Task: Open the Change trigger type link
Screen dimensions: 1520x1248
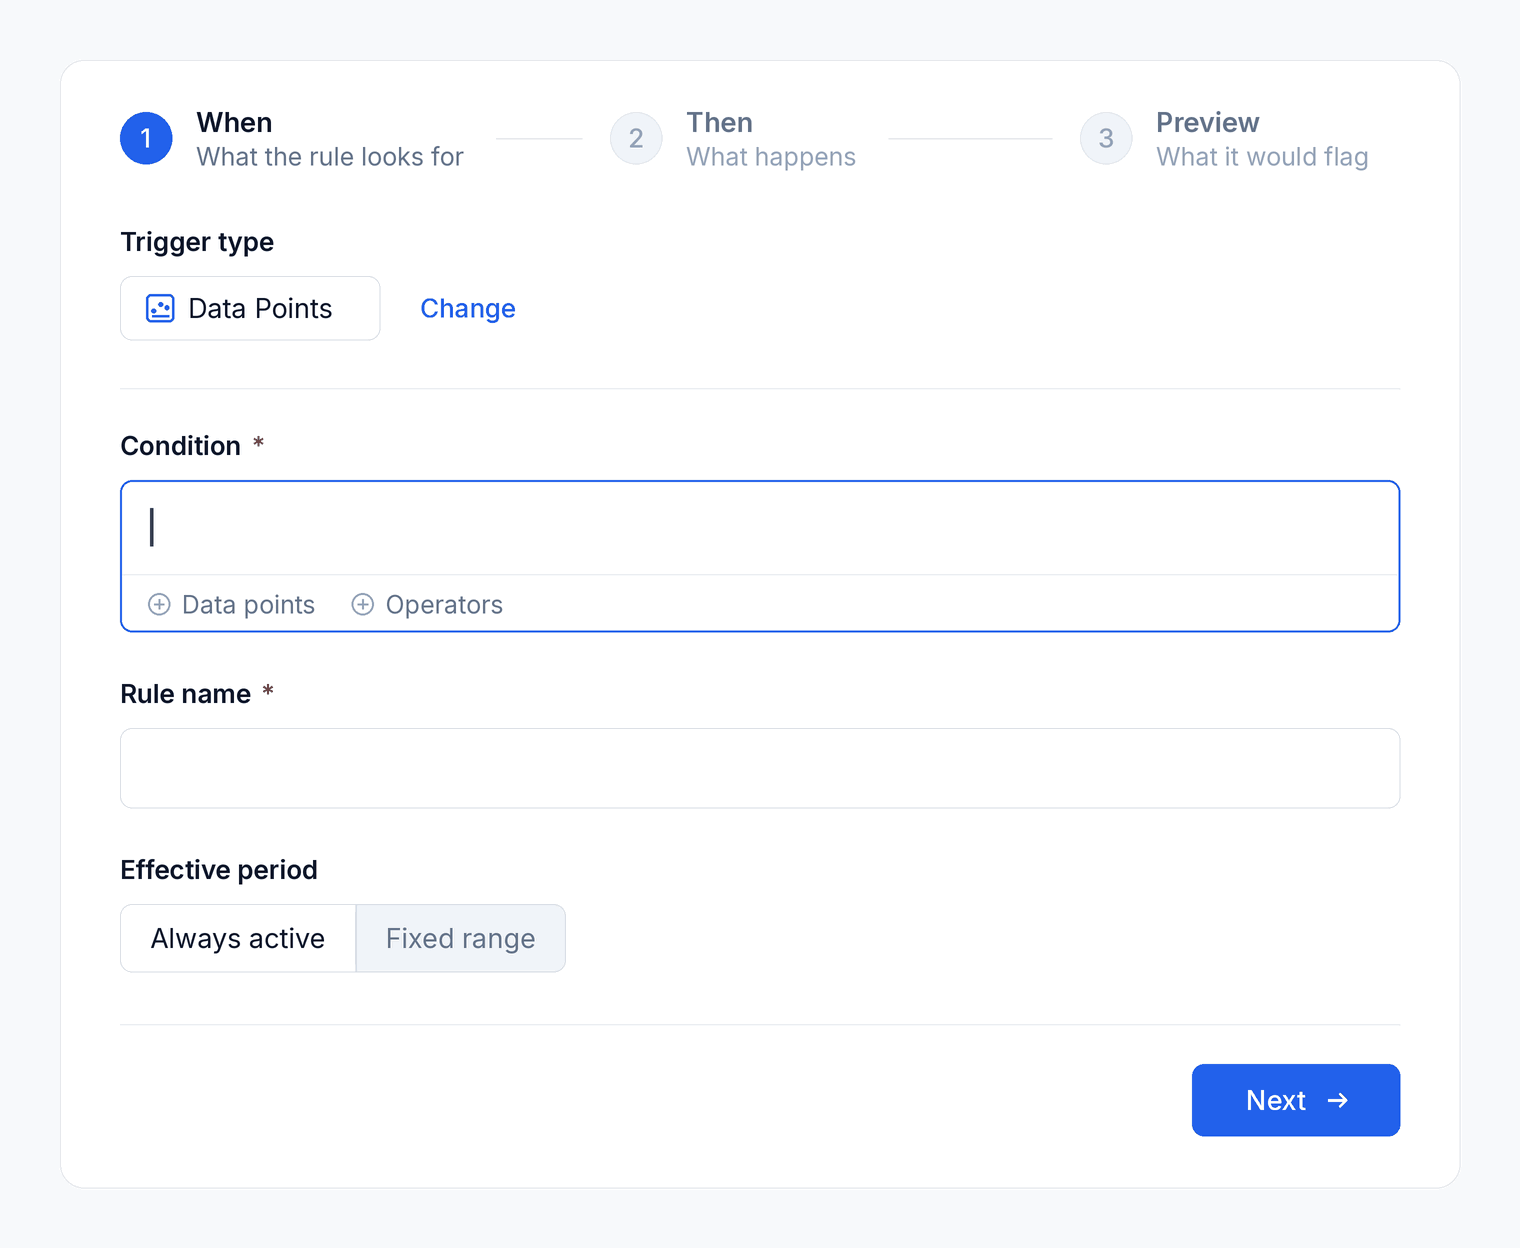Action: click(468, 308)
